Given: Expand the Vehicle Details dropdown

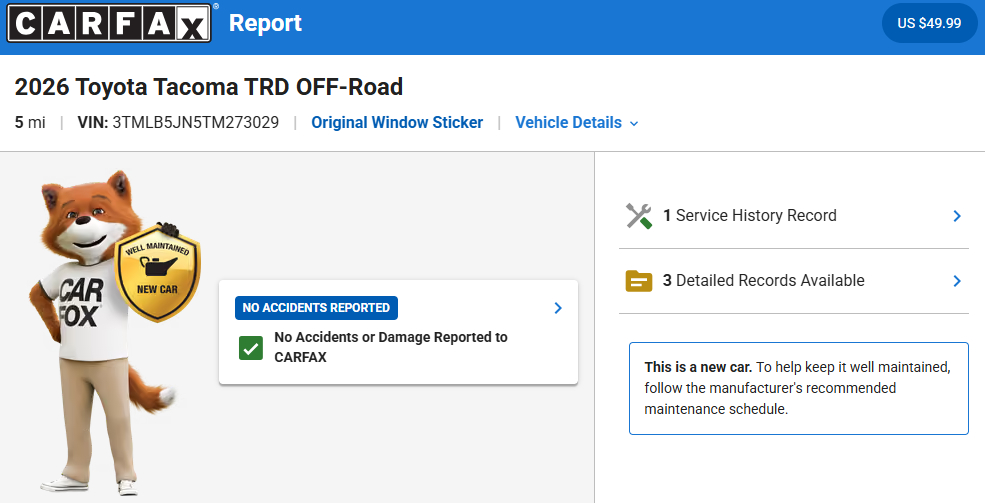Looking at the screenshot, I should pos(577,122).
